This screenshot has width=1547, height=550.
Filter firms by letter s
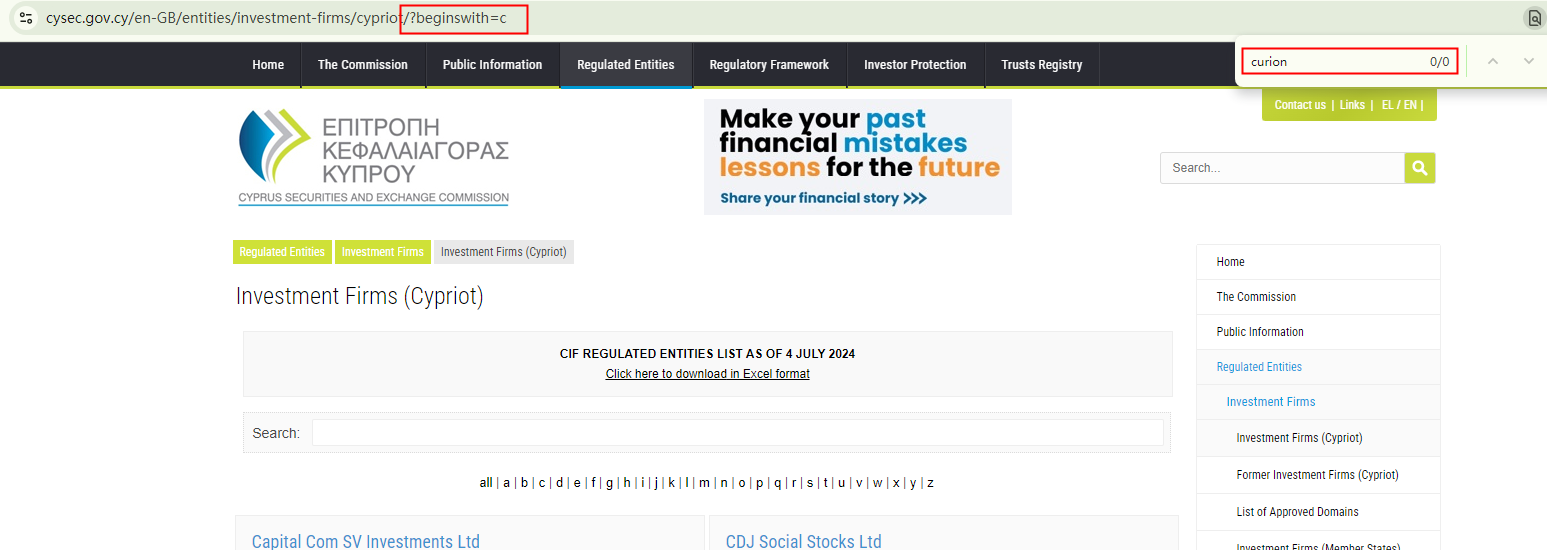(810, 483)
